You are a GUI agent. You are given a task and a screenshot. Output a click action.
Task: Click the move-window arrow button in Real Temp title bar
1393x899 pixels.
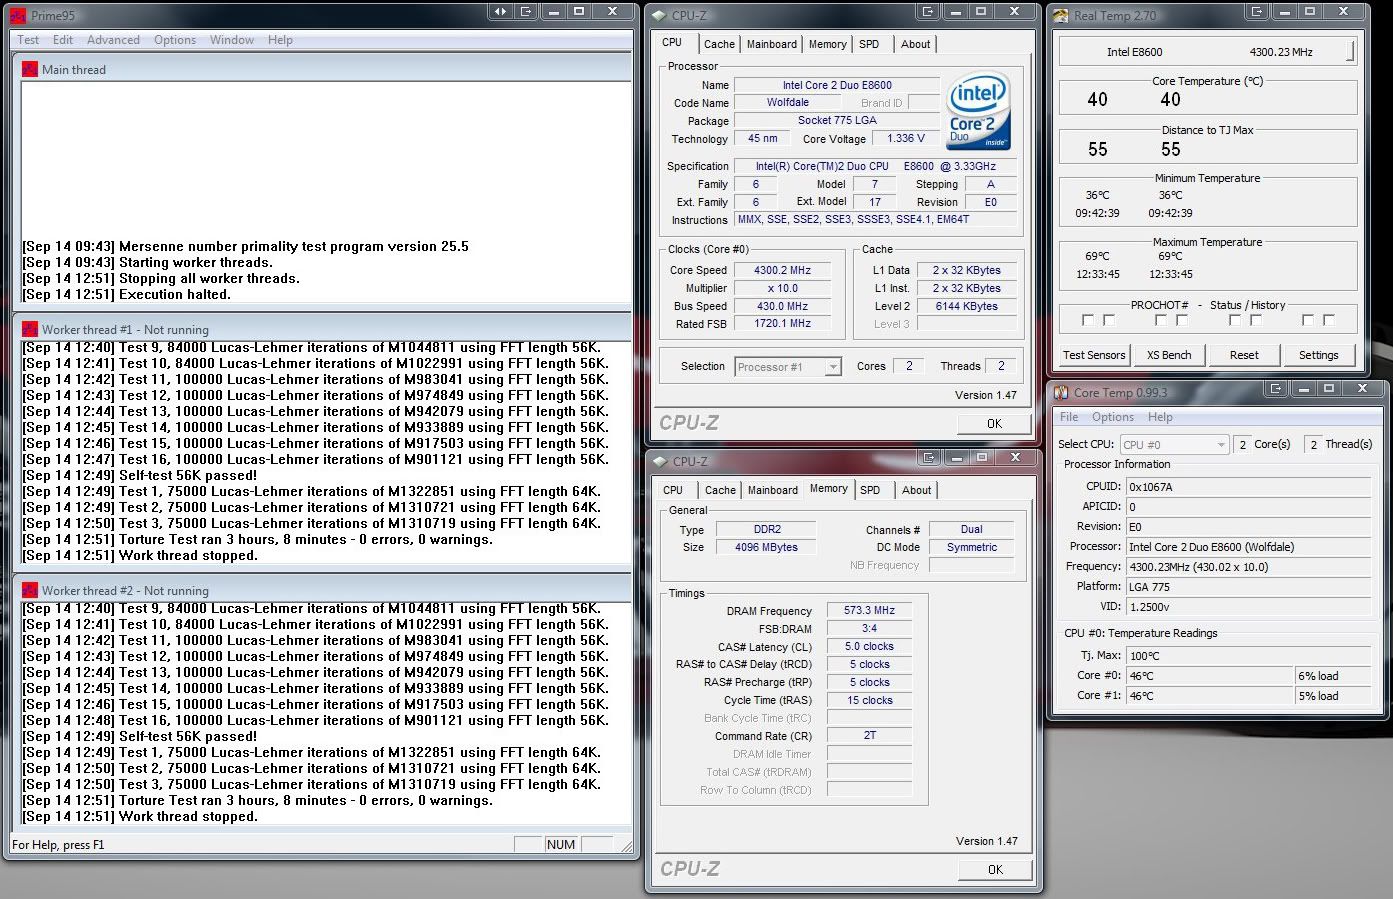1257,11
